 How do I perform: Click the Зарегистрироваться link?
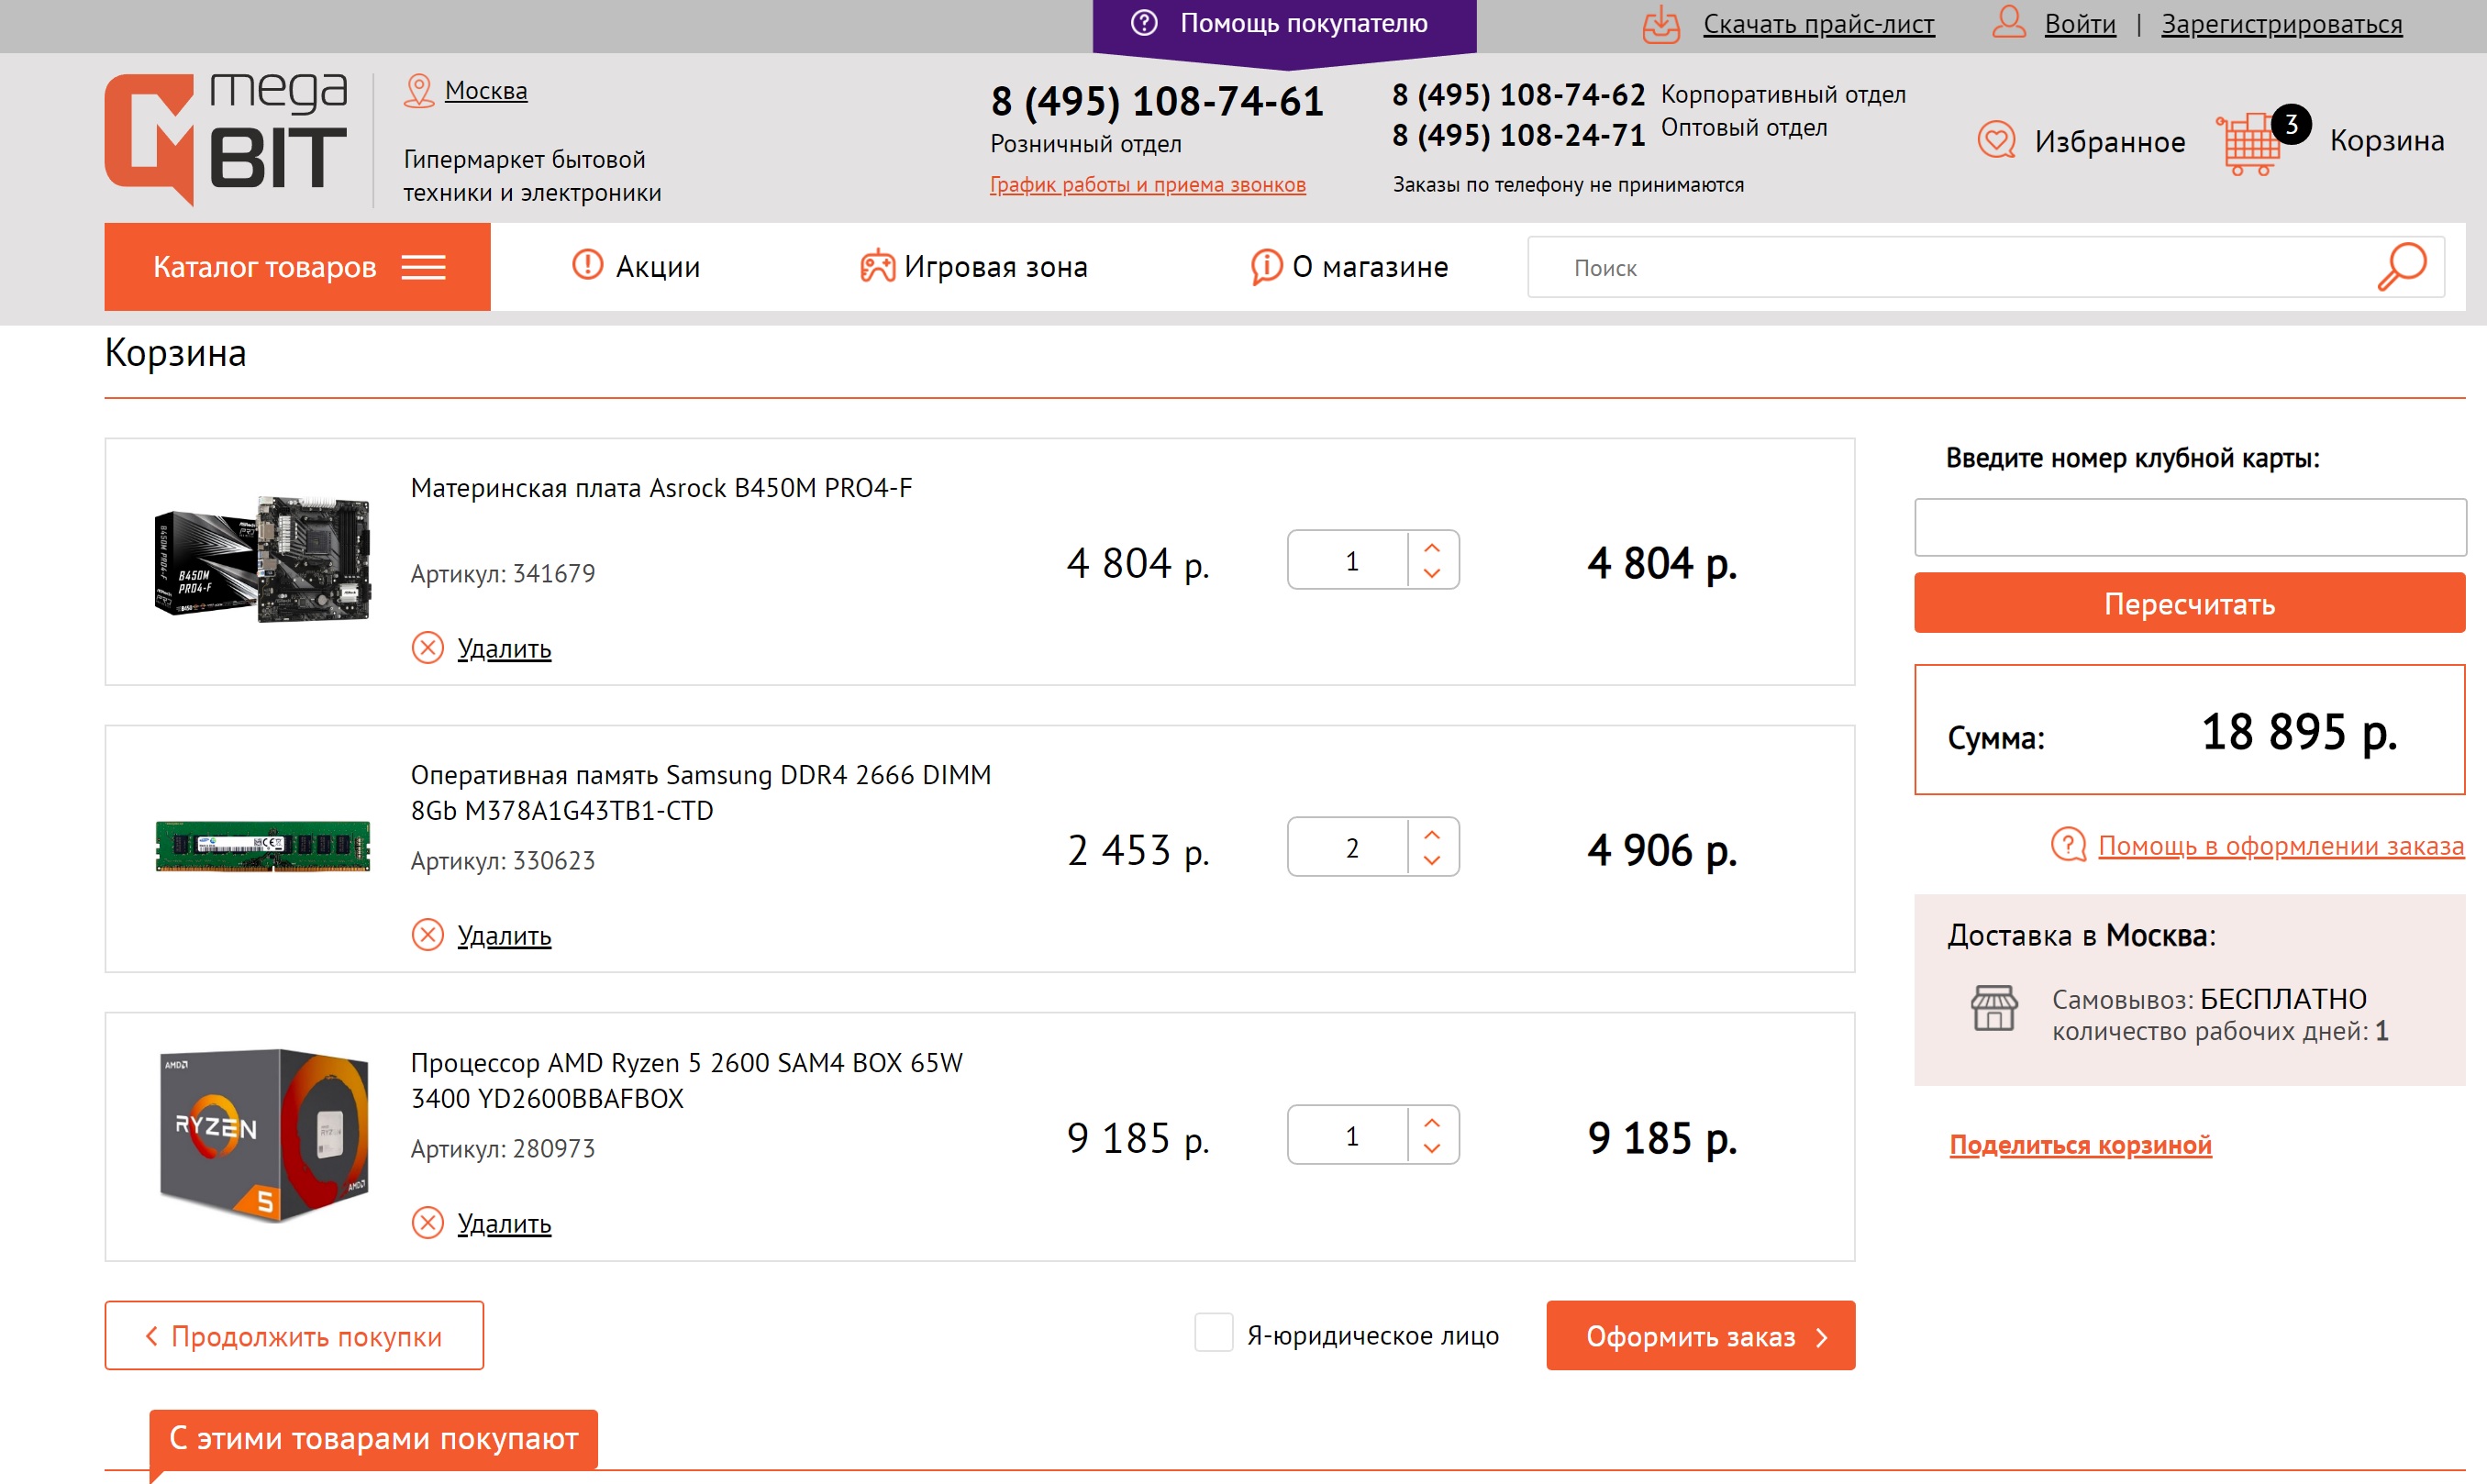click(x=2281, y=24)
